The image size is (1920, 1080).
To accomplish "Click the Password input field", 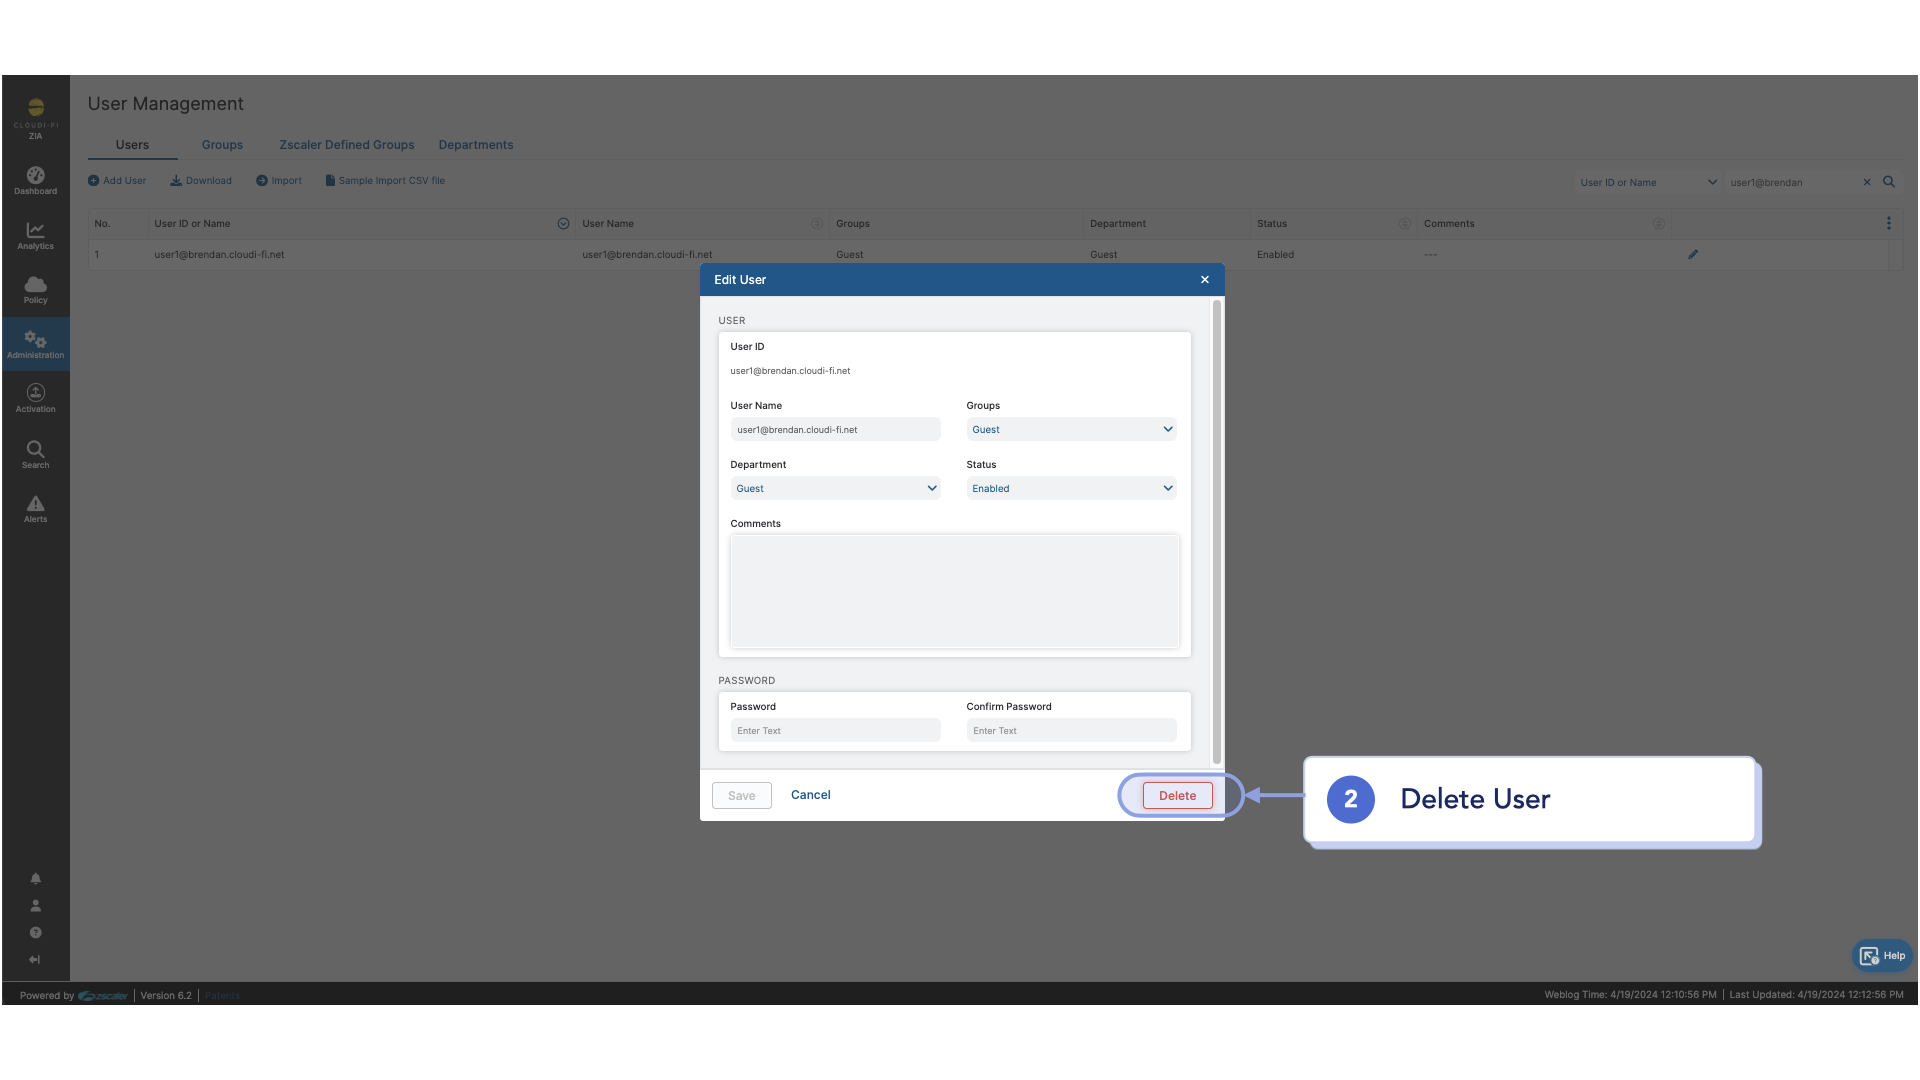I will (835, 731).
